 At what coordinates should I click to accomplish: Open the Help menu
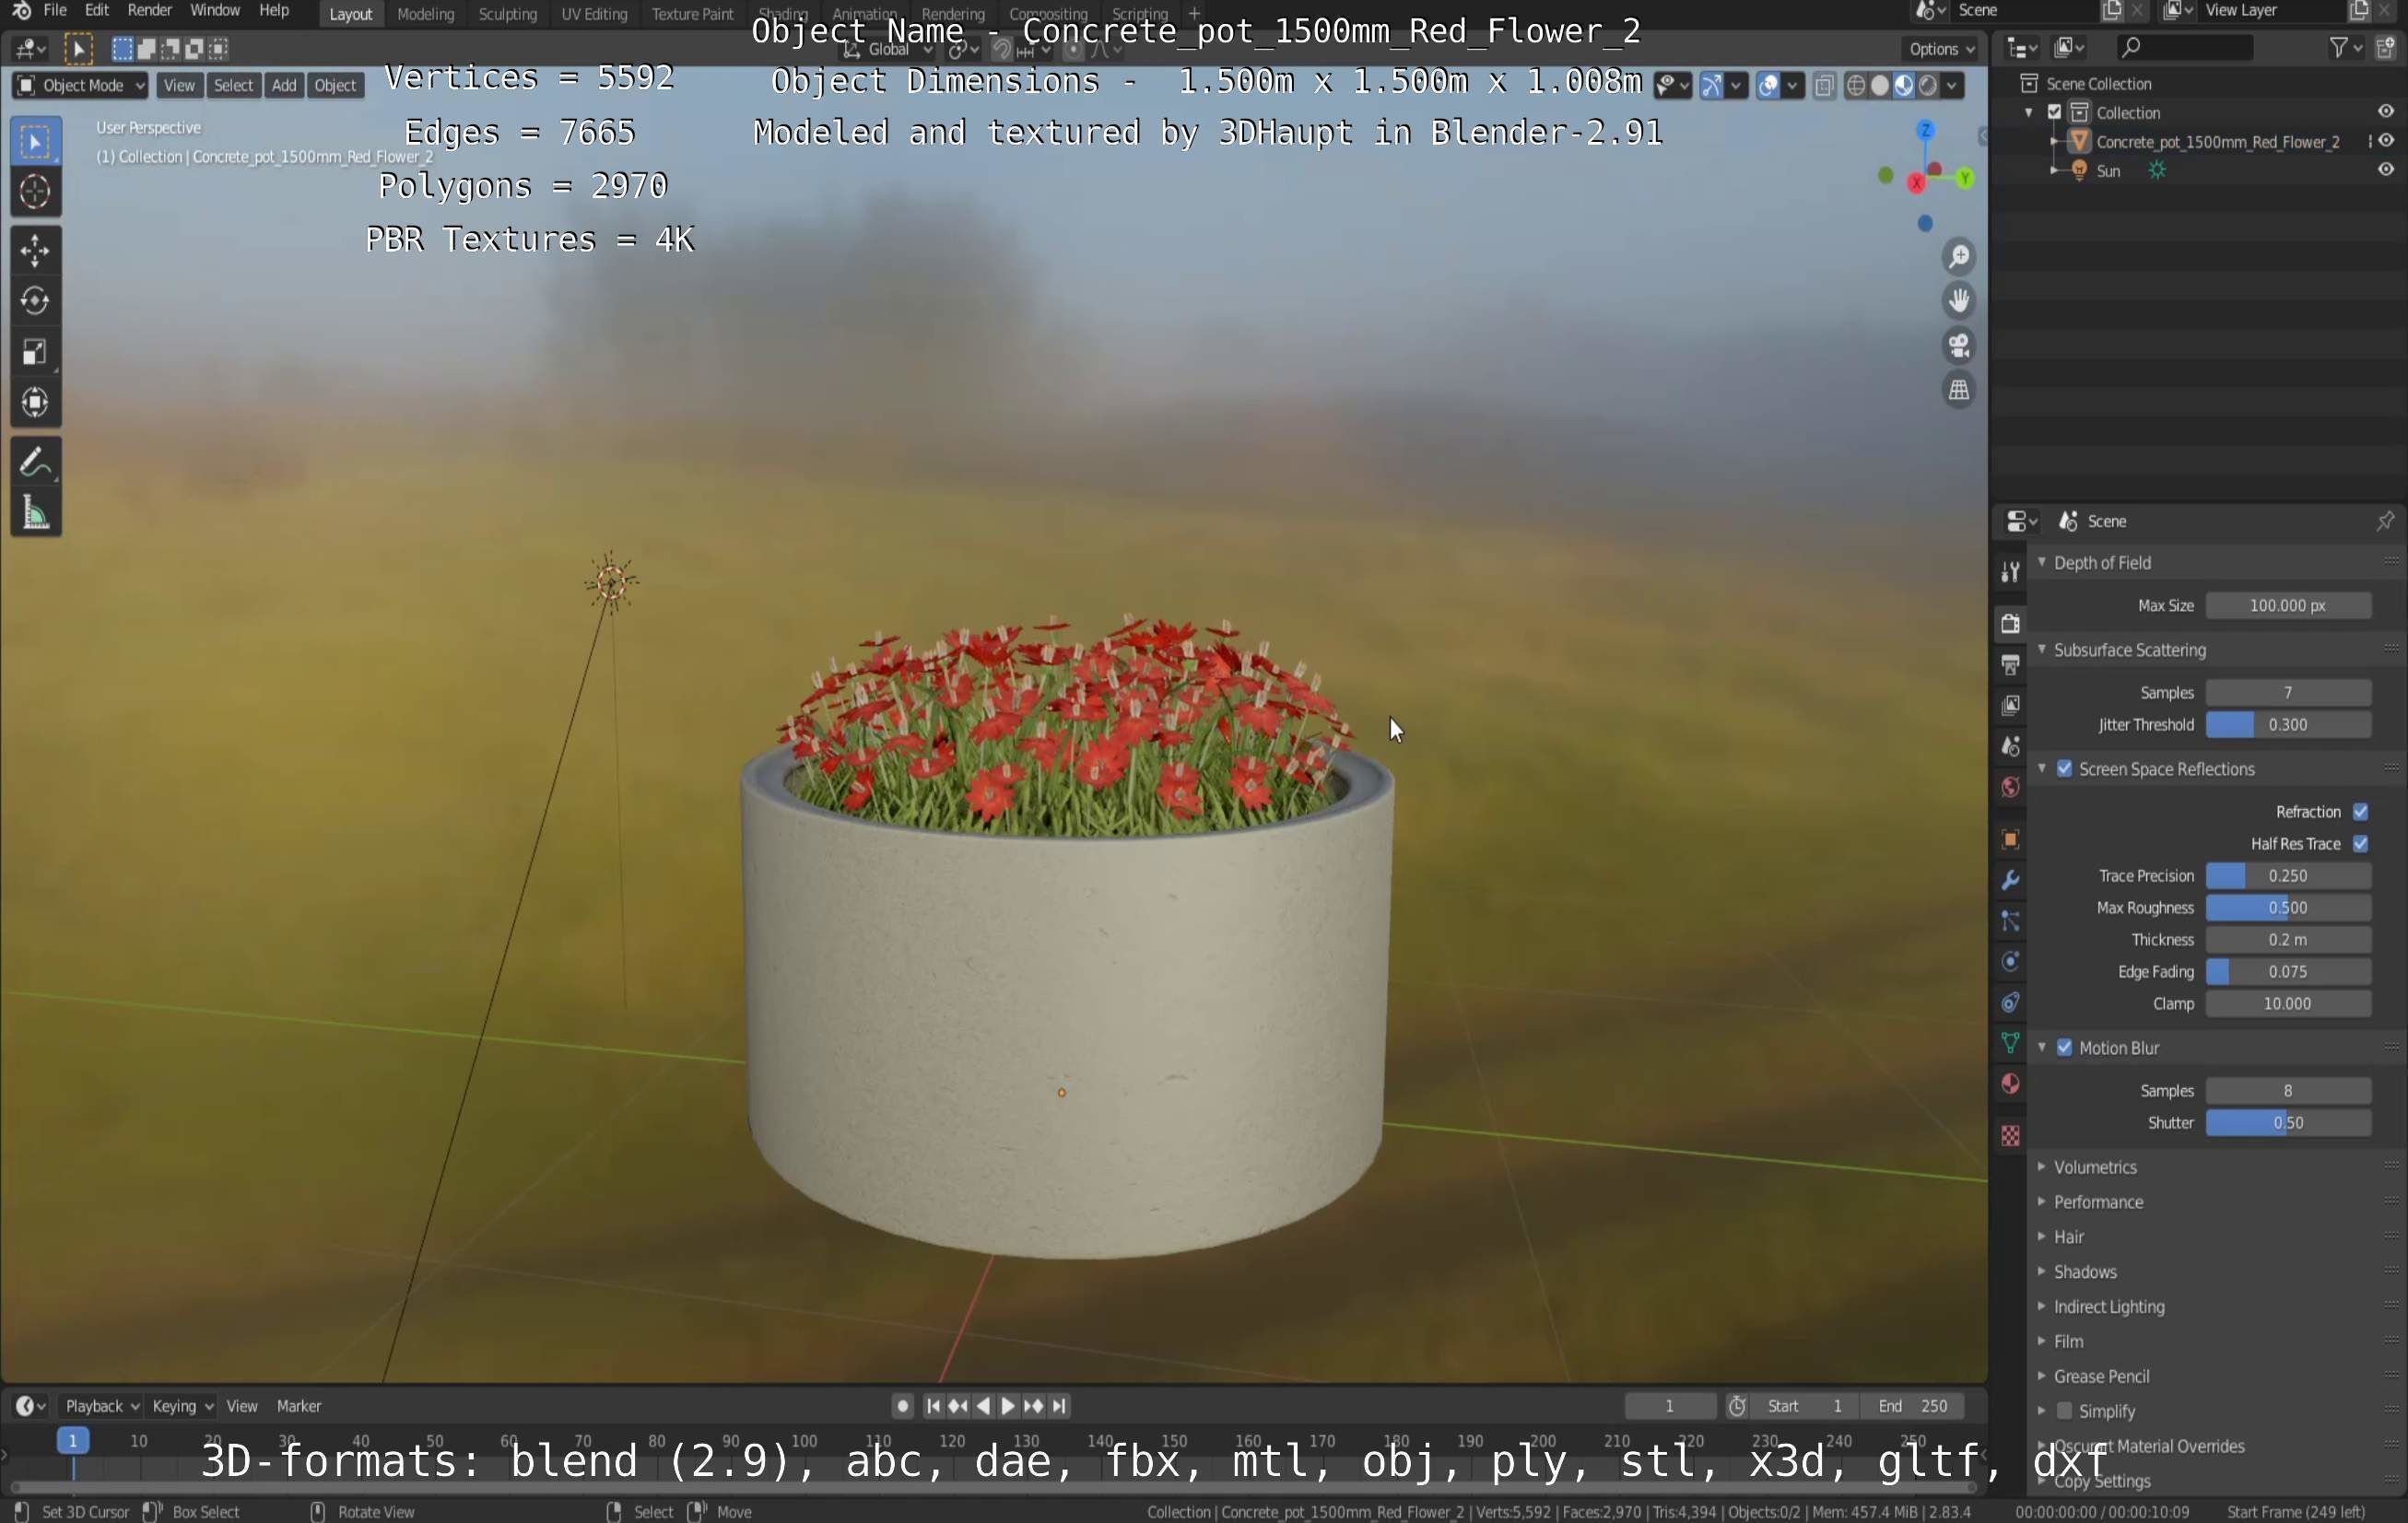coord(274,11)
